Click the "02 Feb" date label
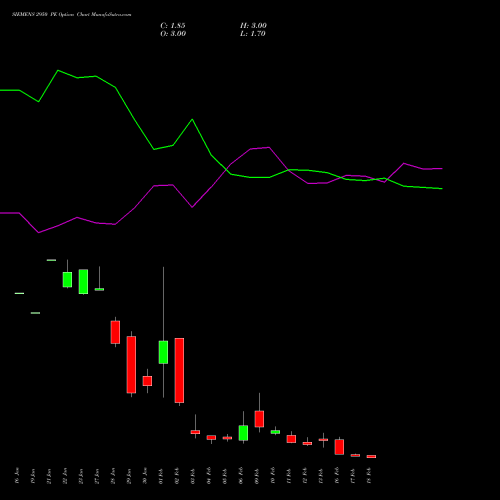 [x=177, y=476]
